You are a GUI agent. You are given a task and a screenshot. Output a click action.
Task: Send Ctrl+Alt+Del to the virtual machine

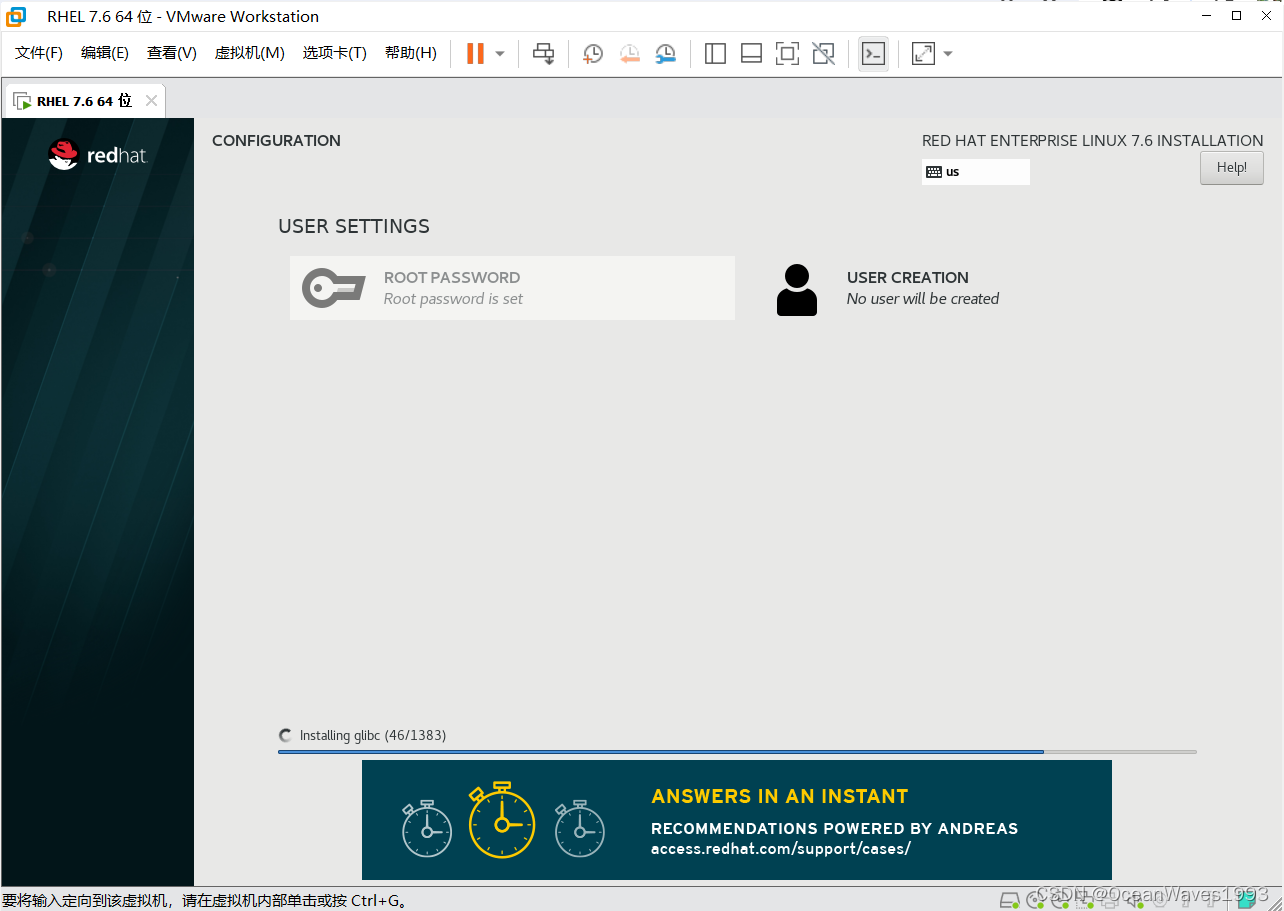tap(543, 54)
